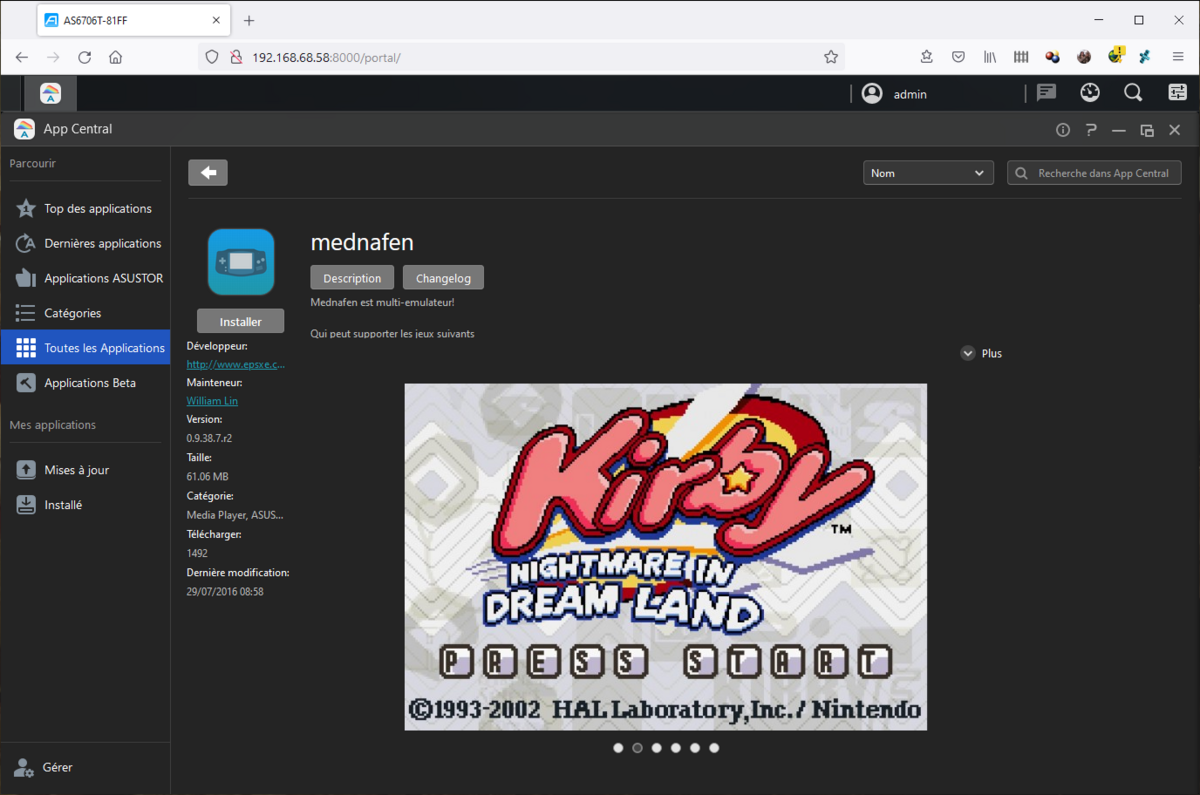Image resolution: width=1200 pixels, height=795 pixels.
Task: Switch to the Changelog tab
Action: click(x=443, y=278)
